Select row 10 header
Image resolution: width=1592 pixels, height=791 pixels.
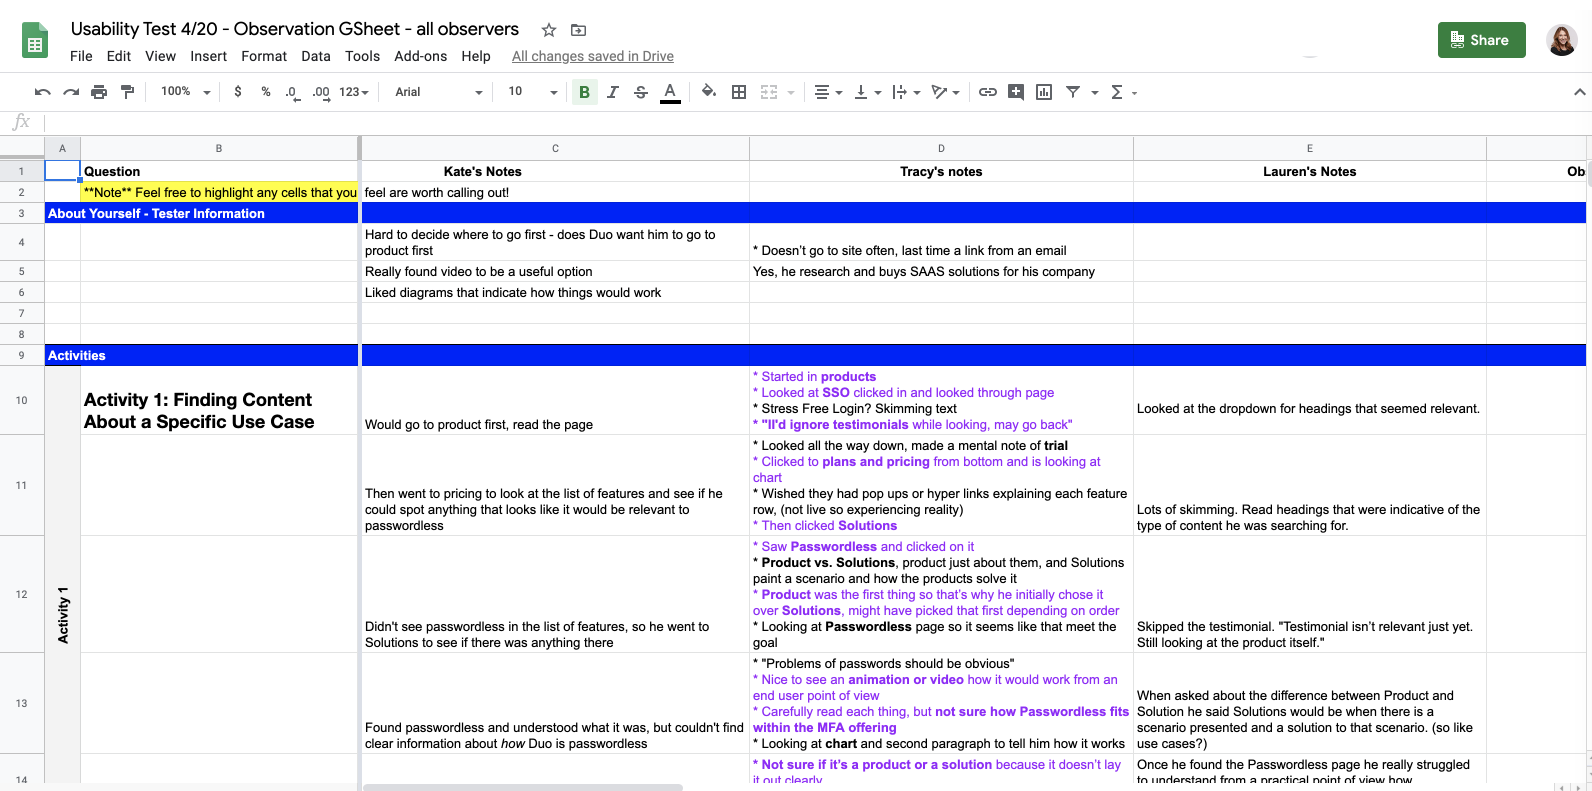[x=22, y=400]
